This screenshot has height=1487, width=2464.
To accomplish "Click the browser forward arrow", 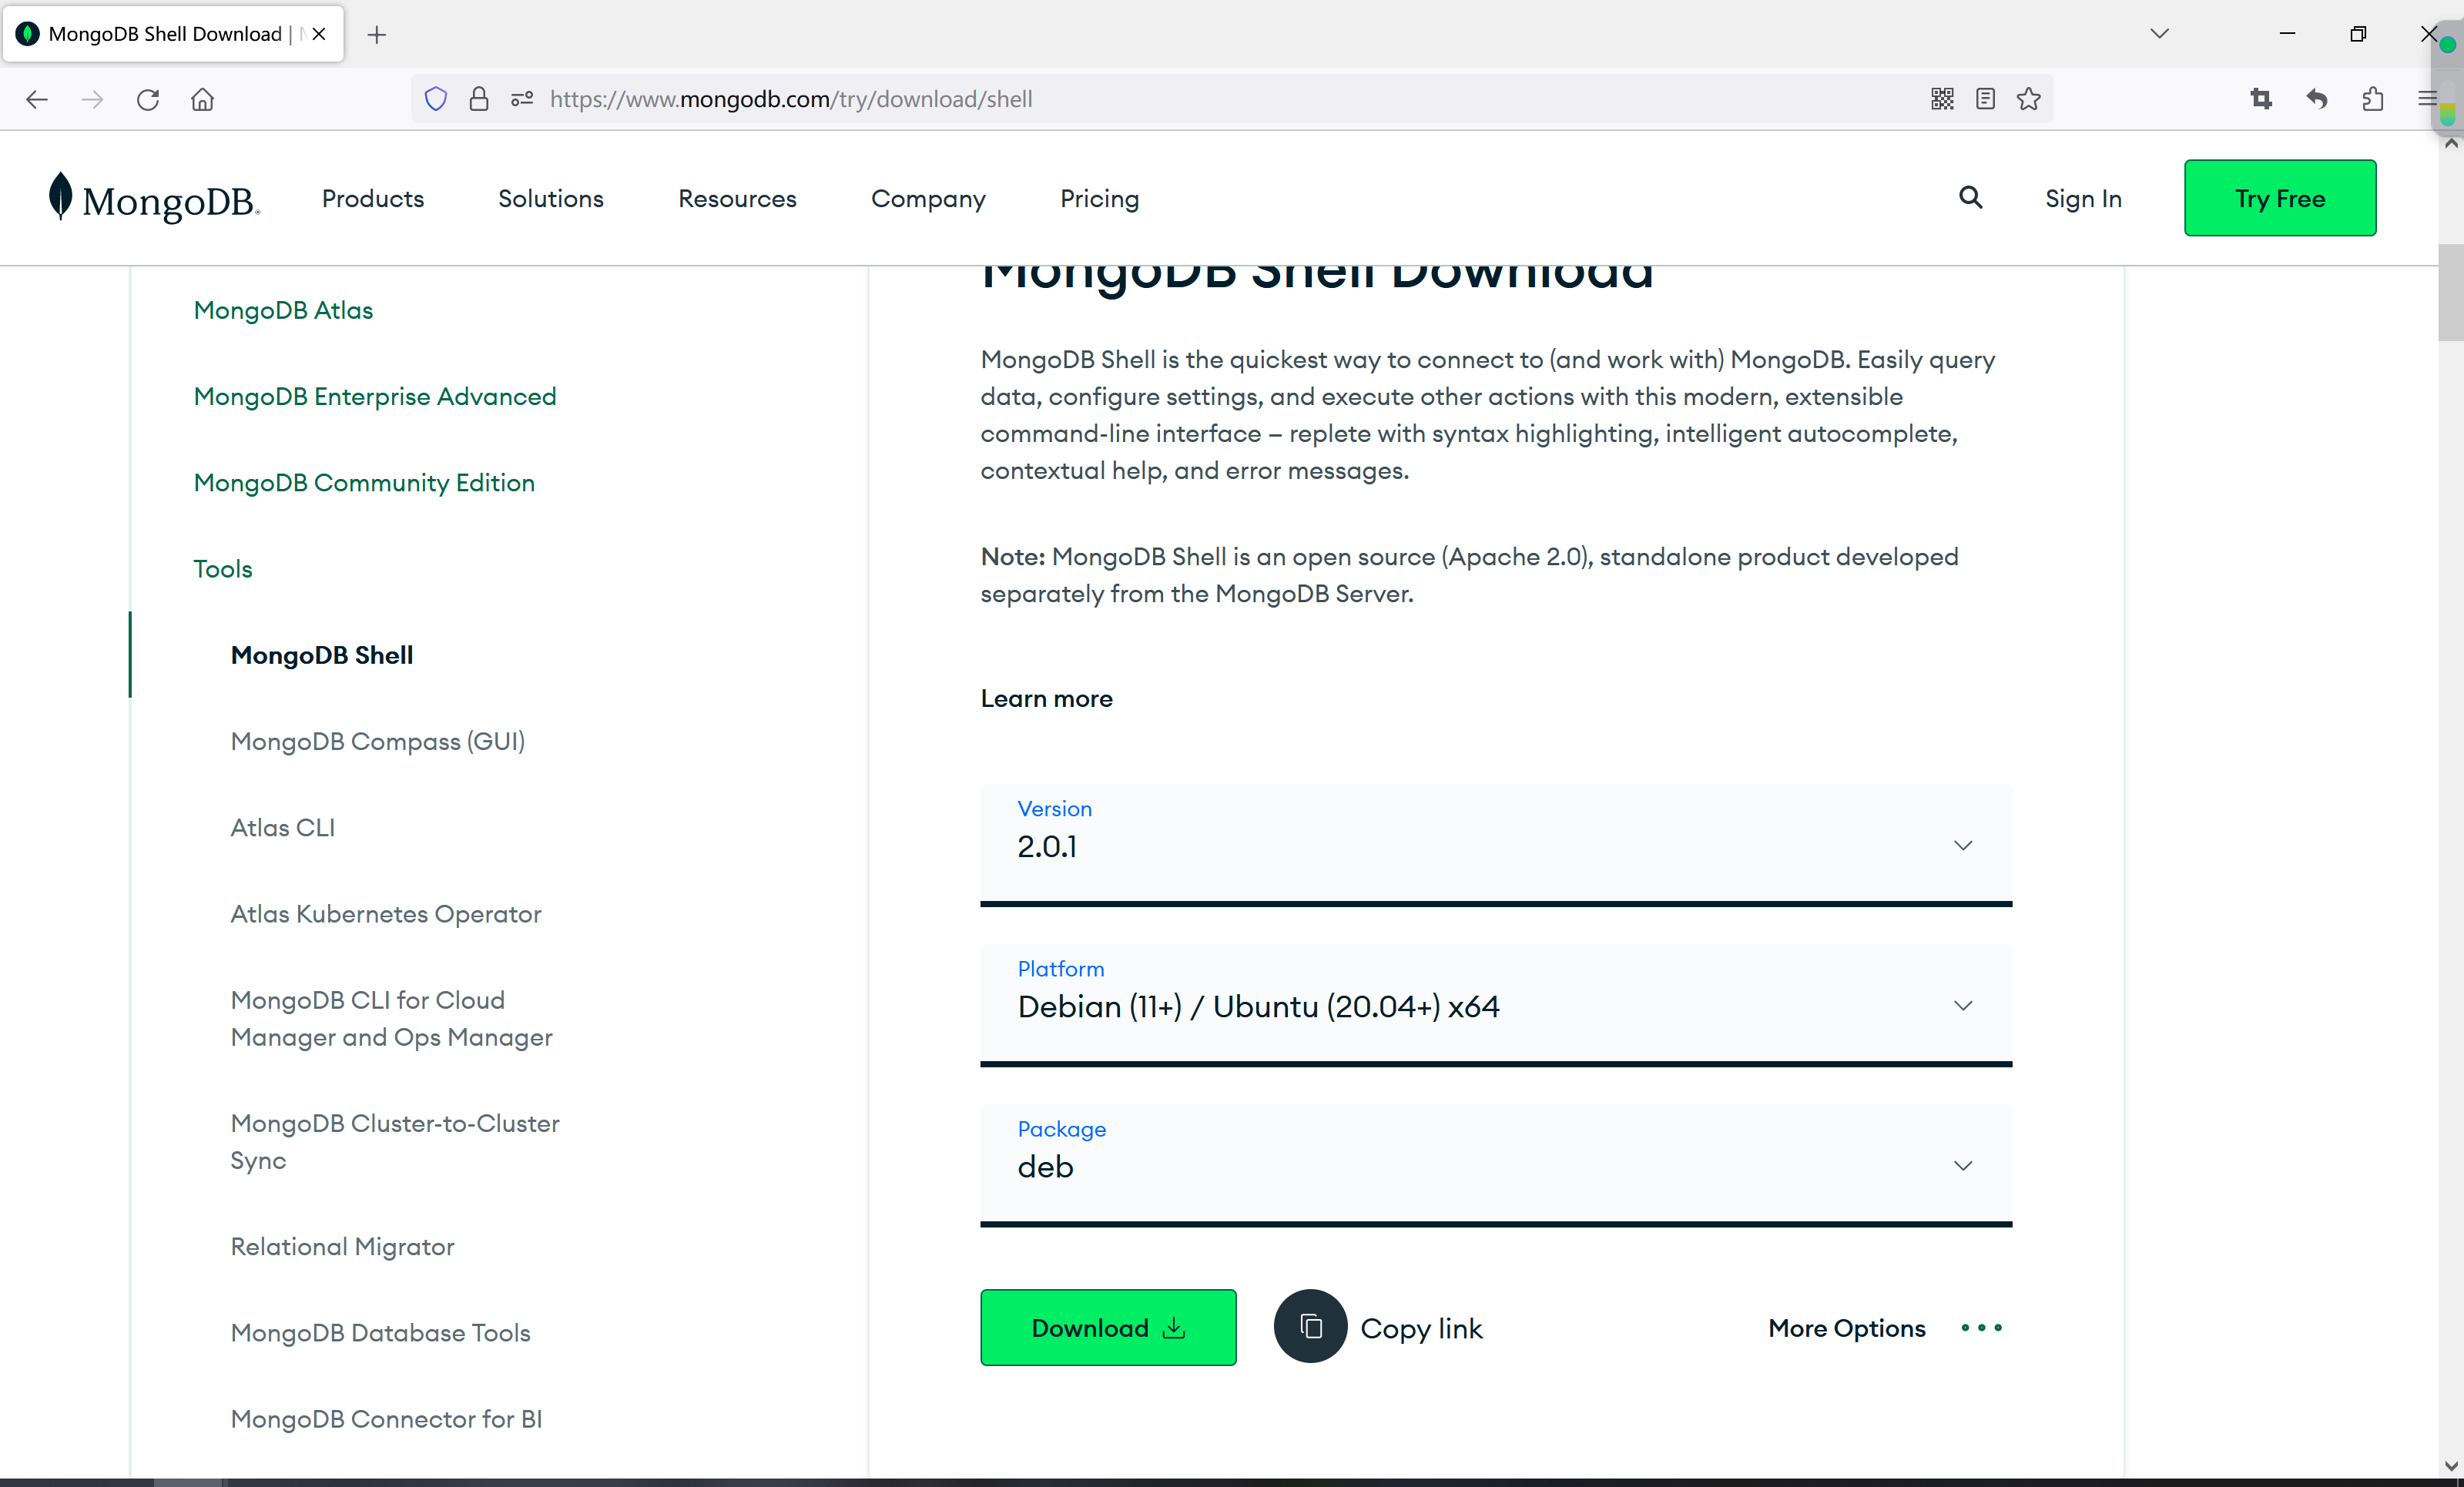I will pyautogui.click(x=92, y=99).
